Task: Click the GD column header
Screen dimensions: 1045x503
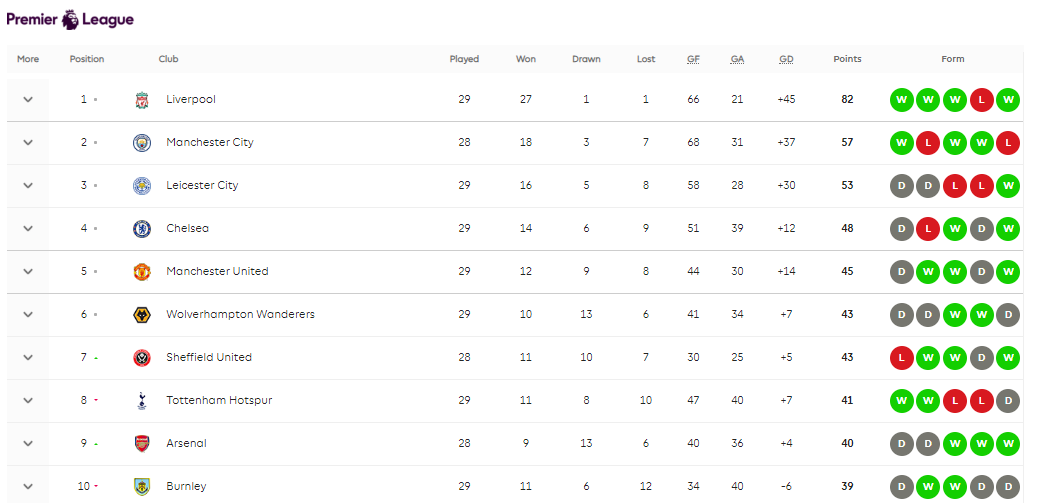Action: click(x=786, y=59)
